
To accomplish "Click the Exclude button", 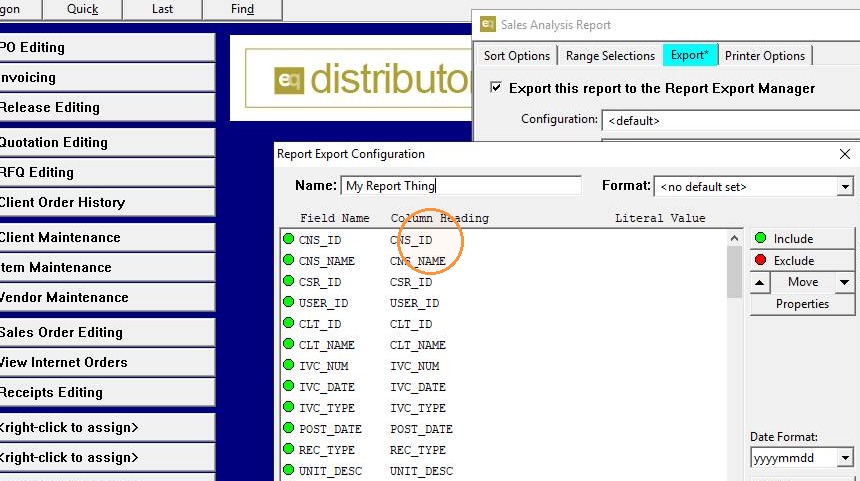I will (802, 261).
